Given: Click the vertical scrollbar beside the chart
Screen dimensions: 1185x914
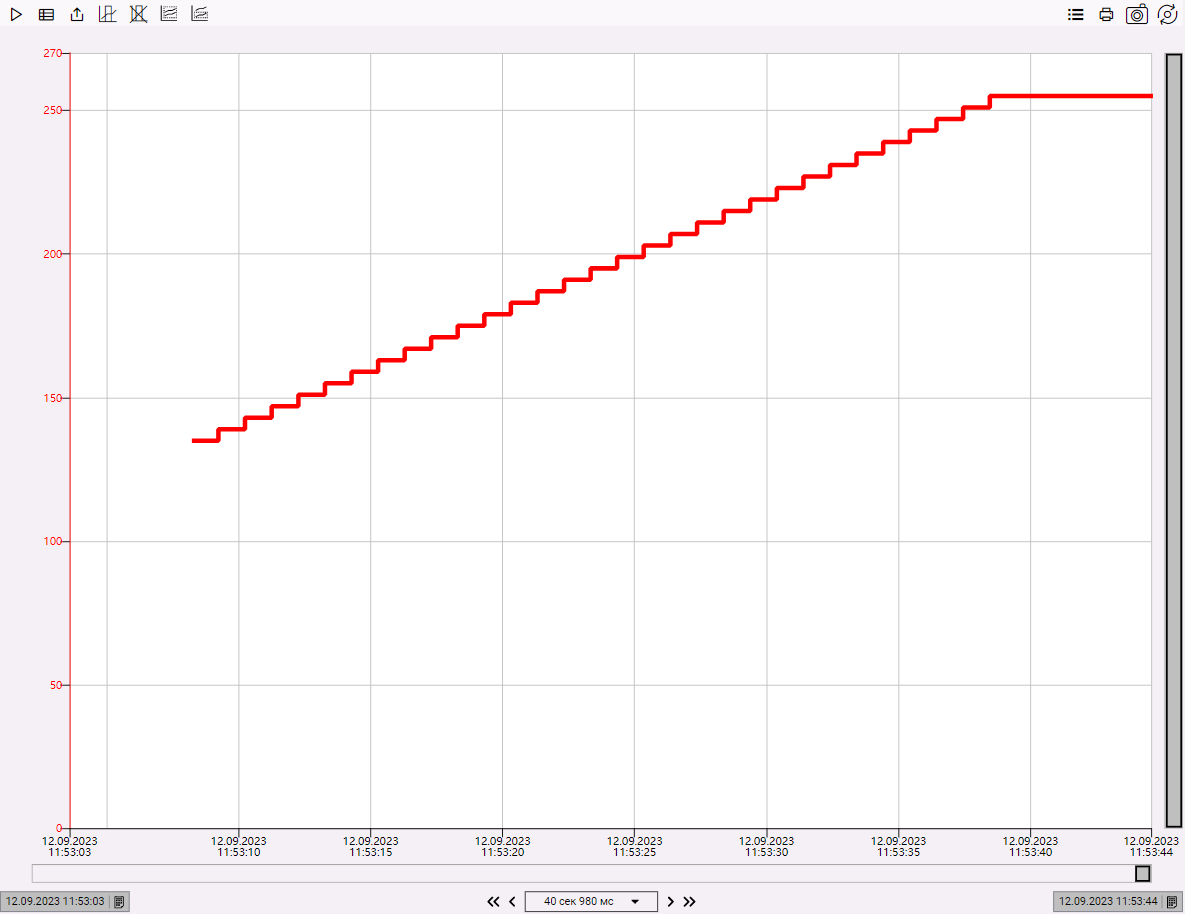Looking at the screenshot, I should (x=1174, y=440).
